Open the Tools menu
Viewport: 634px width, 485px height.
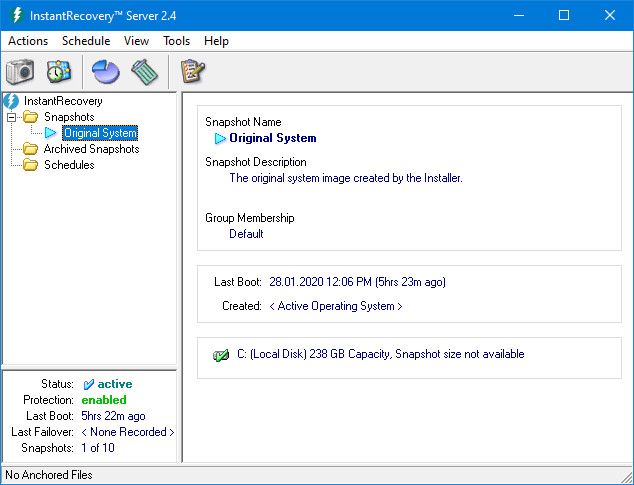[177, 41]
